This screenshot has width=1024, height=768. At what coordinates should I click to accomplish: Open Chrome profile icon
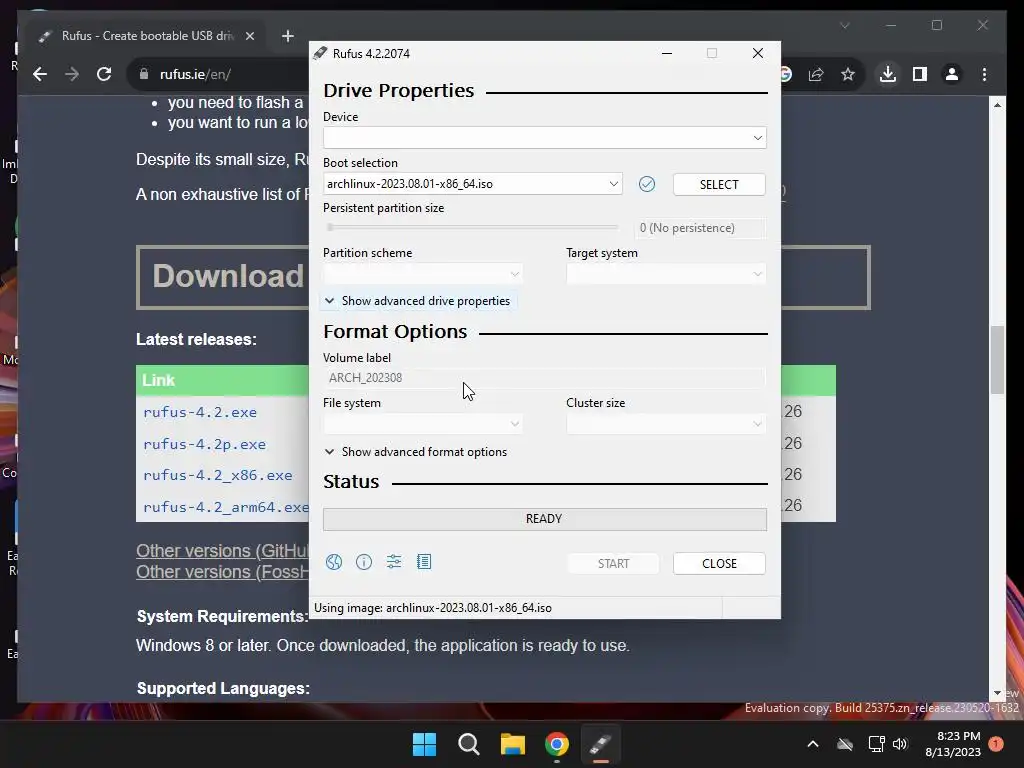952,74
